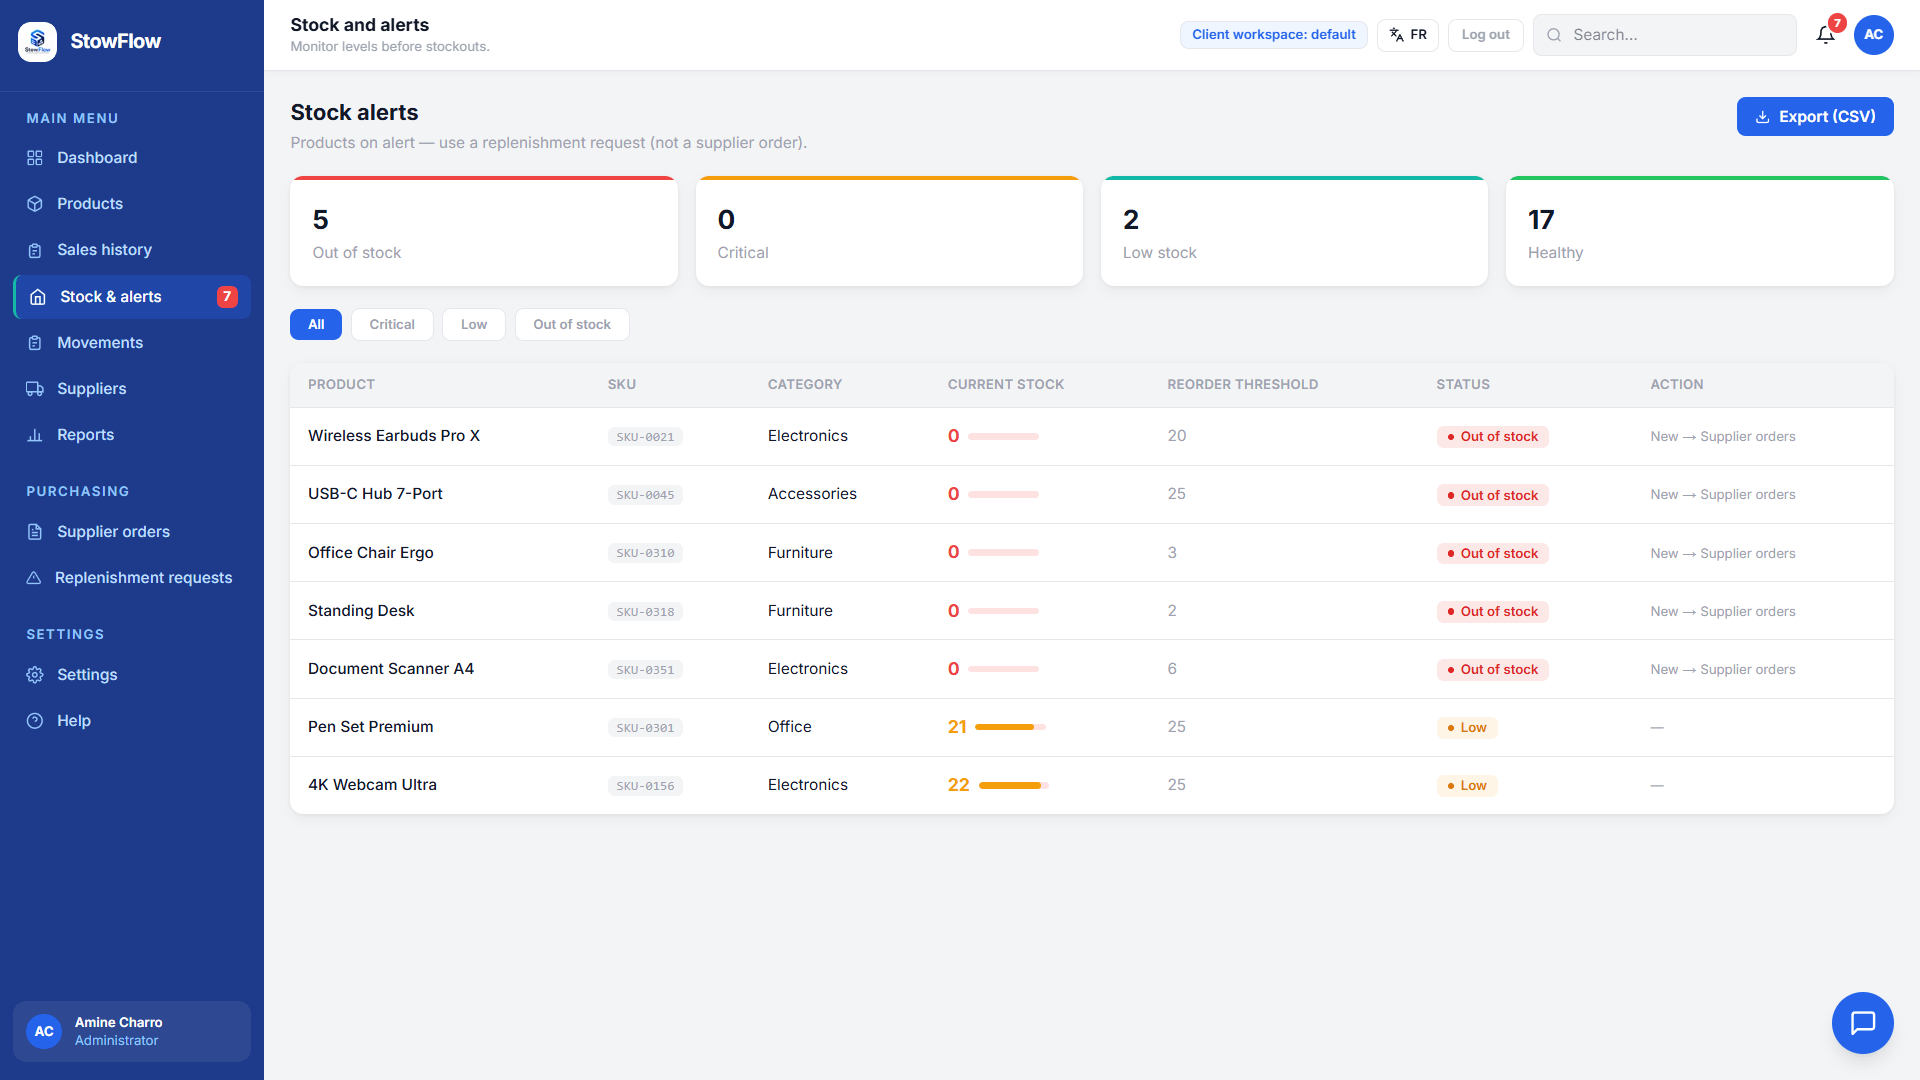Open Movements in the sidebar

click(132, 343)
